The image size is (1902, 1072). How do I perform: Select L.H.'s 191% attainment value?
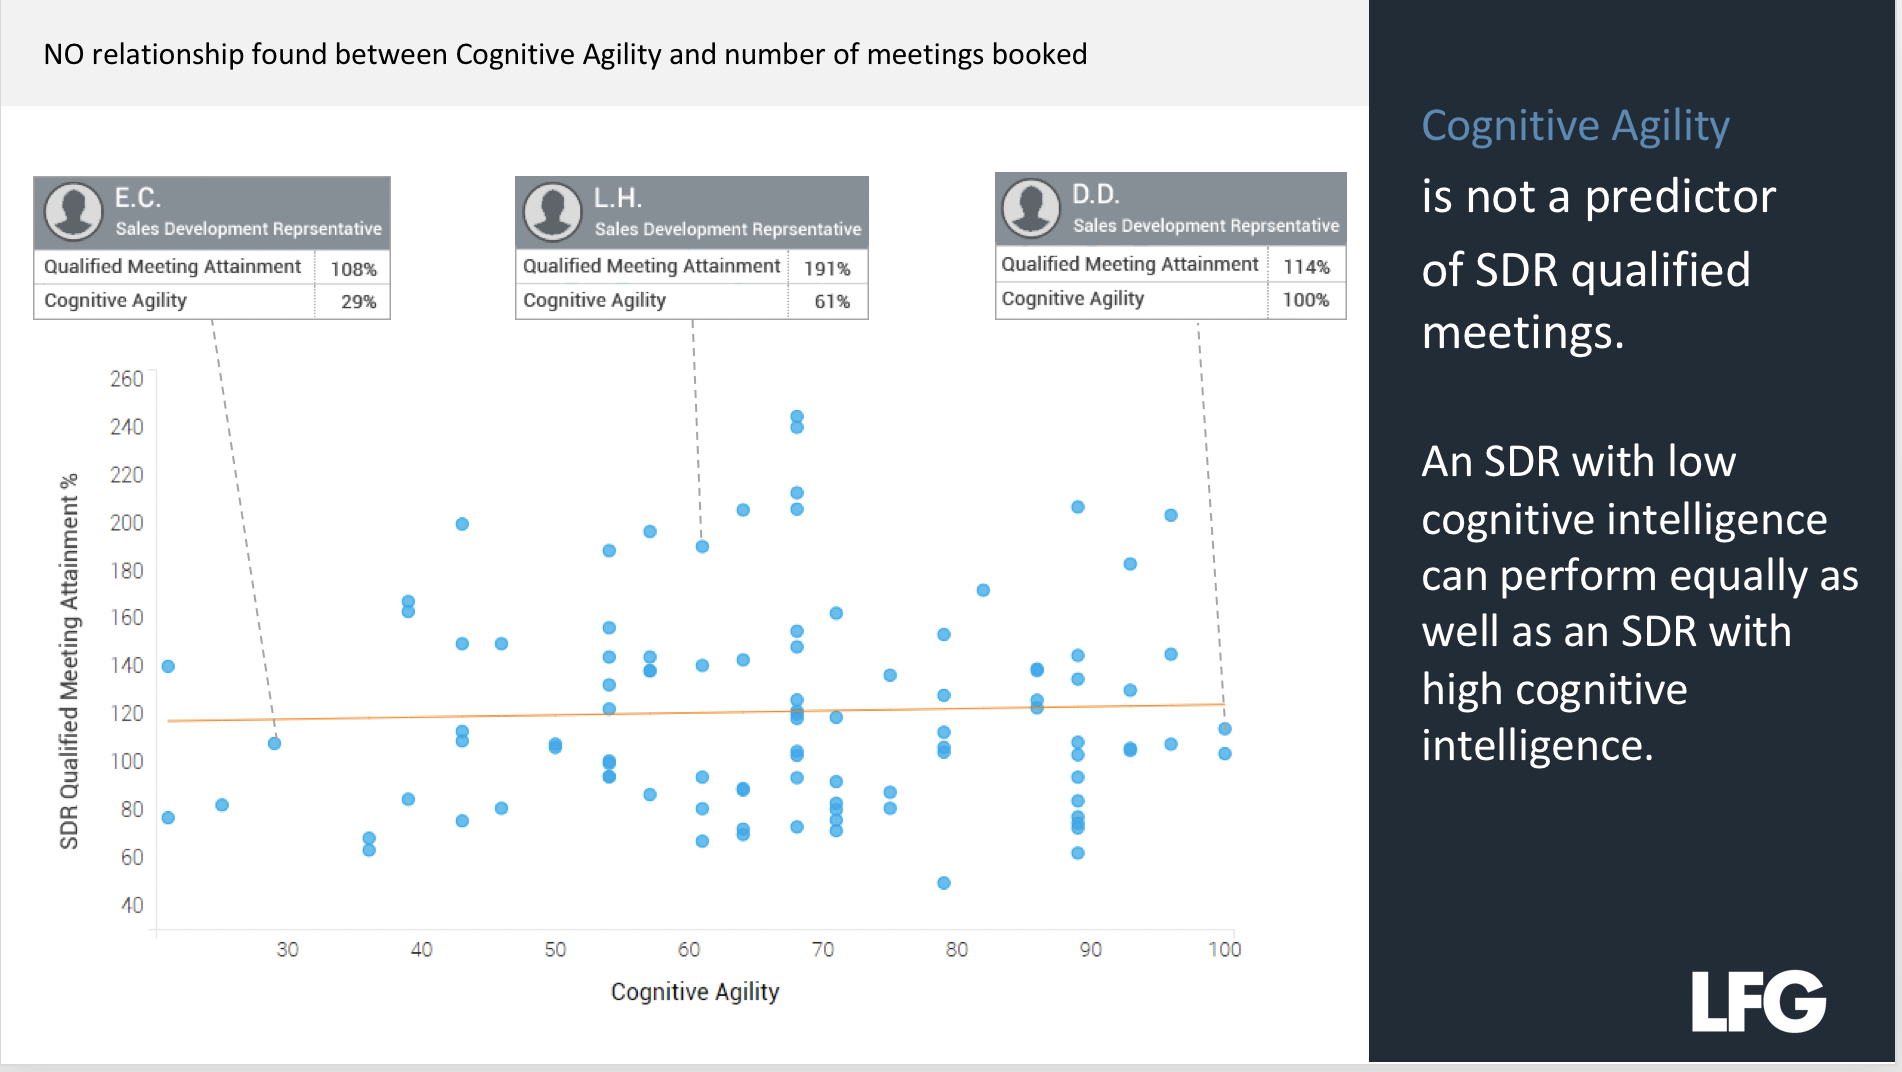tap(827, 268)
